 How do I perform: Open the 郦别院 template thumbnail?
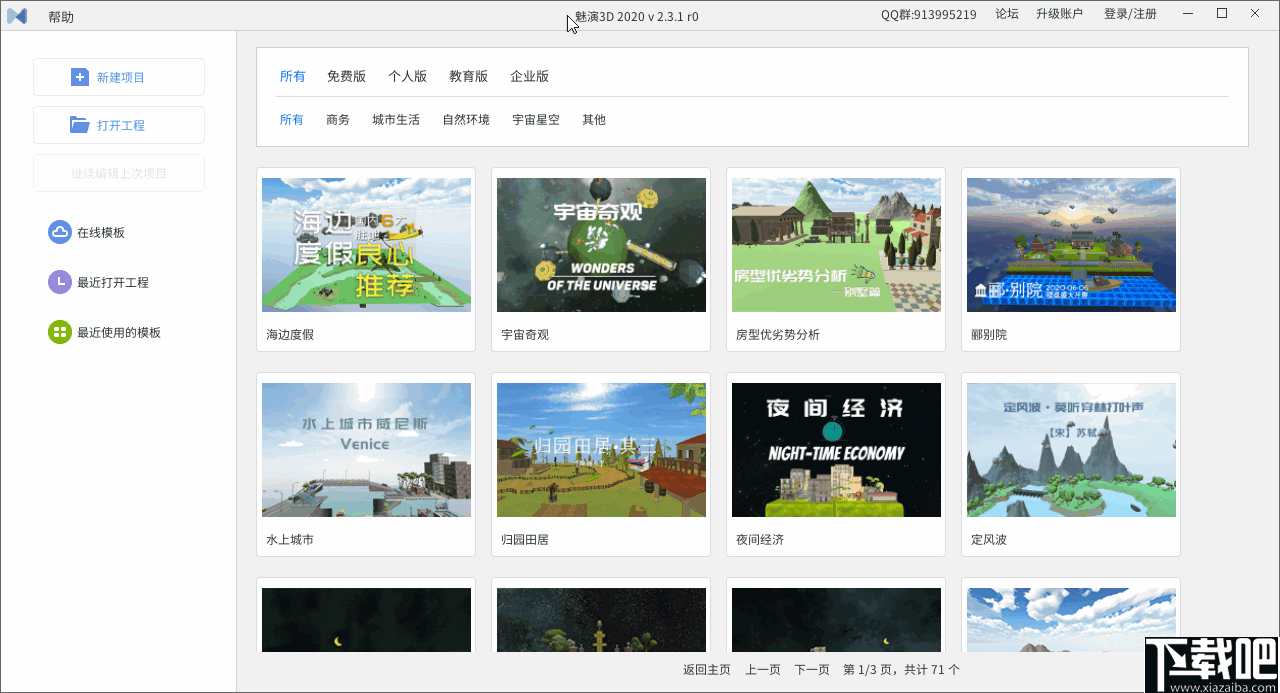pos(1071,245)
